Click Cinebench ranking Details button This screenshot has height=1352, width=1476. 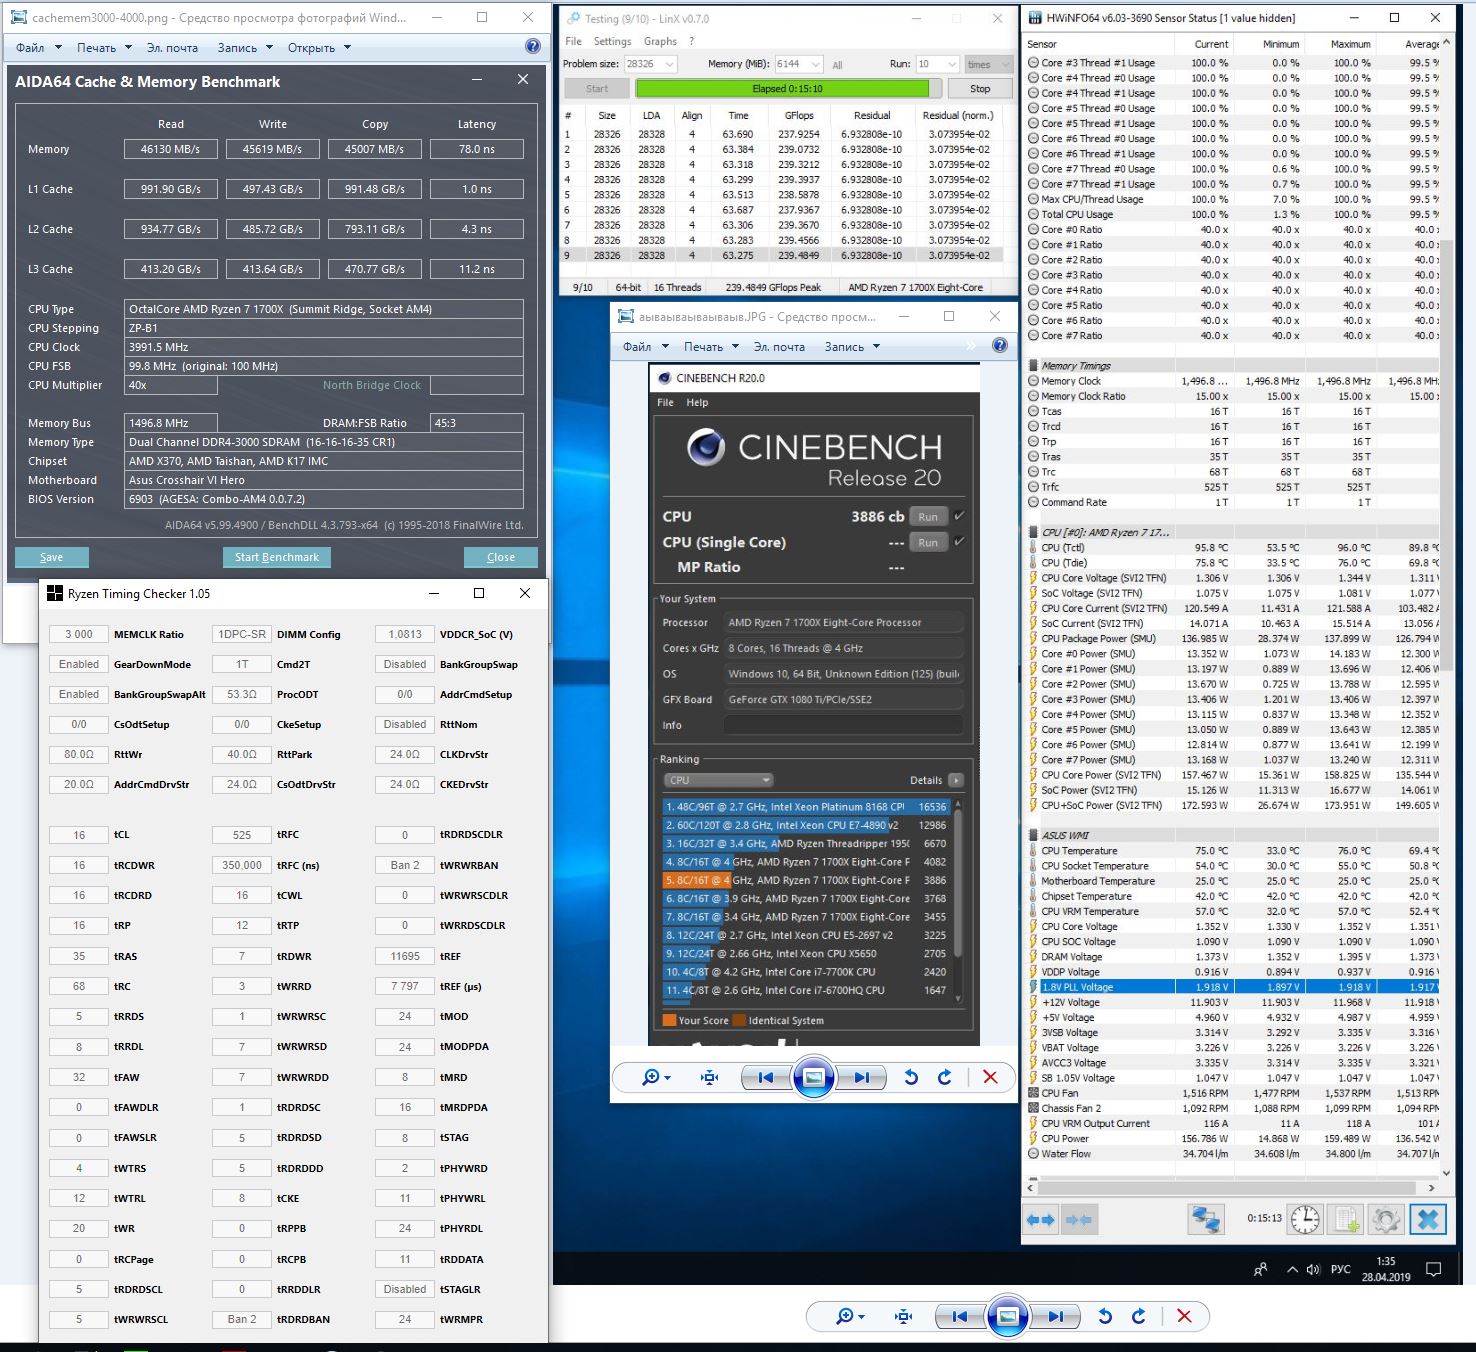click(936, 780)
